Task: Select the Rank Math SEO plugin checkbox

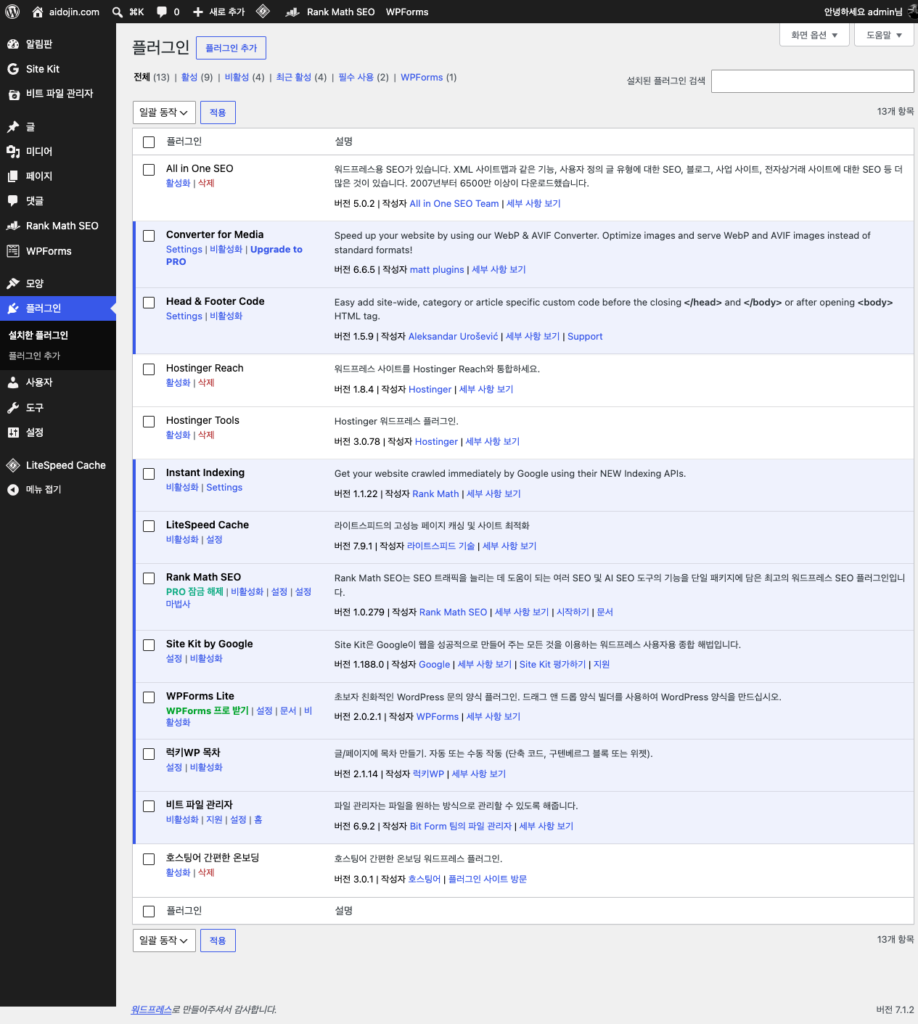Action: point(149,578)
